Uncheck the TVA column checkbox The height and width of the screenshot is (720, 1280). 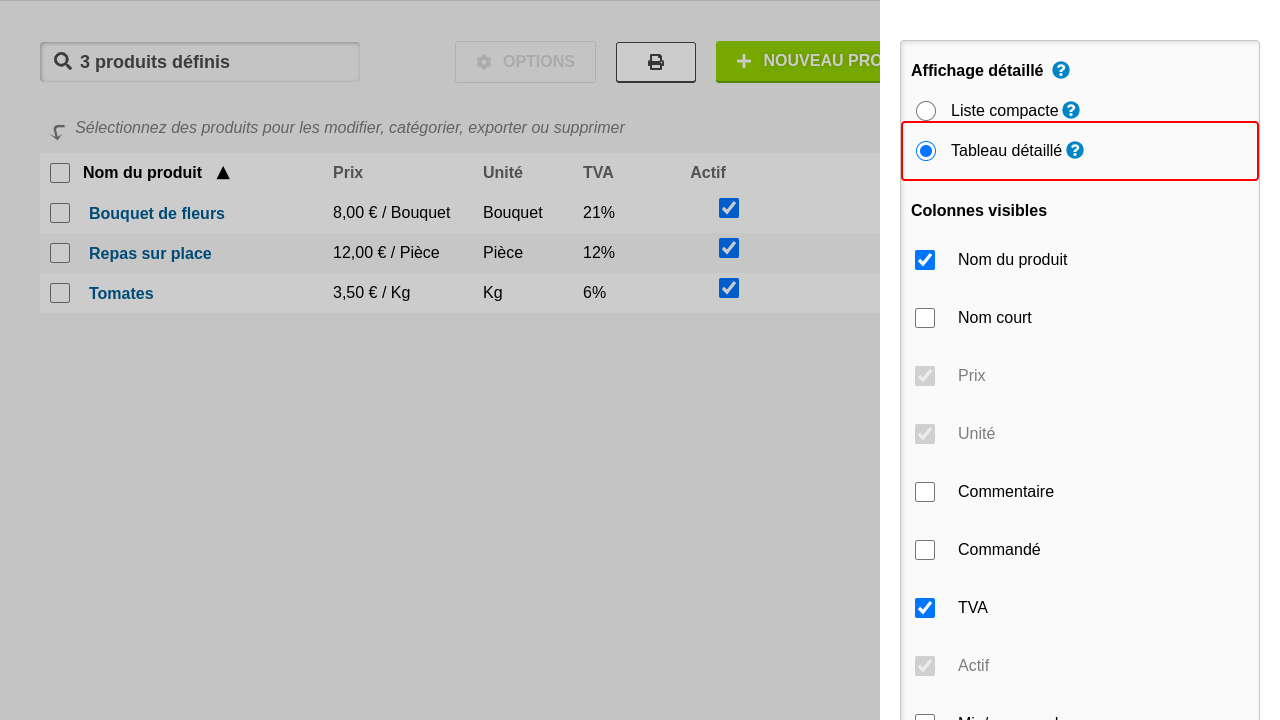pos(925,608)
